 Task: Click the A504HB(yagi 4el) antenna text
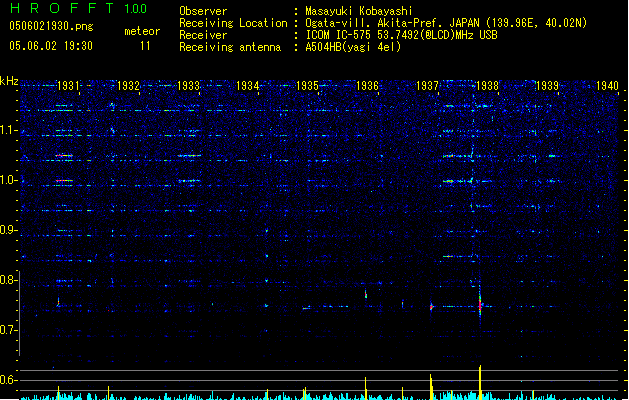pyautogui.click(x=353, y=47)
